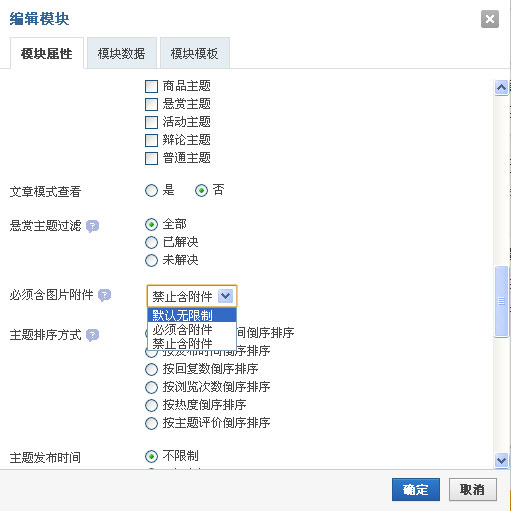The height and width of the screenshot is (511, 511).
Task: Open the 禁止含附件 dropdown arrow
Action: click(225, 296)
